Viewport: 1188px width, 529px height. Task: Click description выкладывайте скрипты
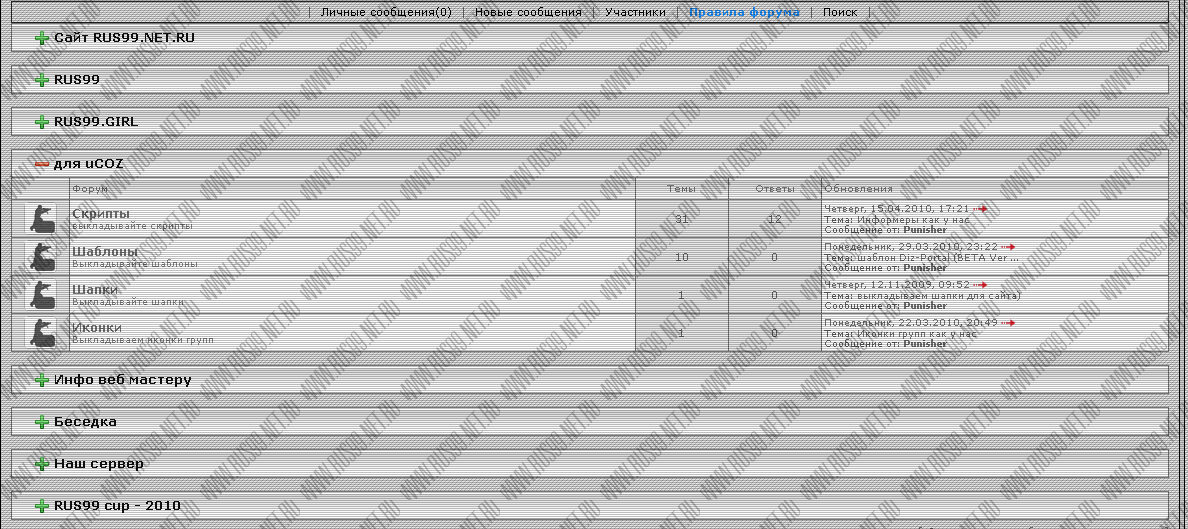click(x=133, y=226)
